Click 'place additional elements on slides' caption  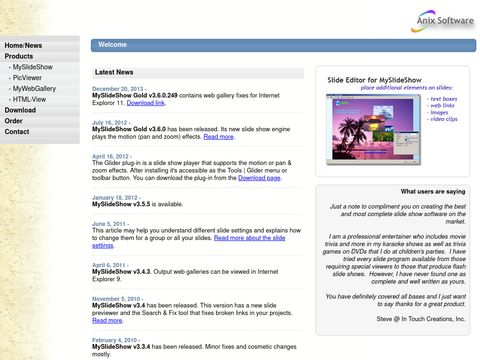tap(406, 88)
